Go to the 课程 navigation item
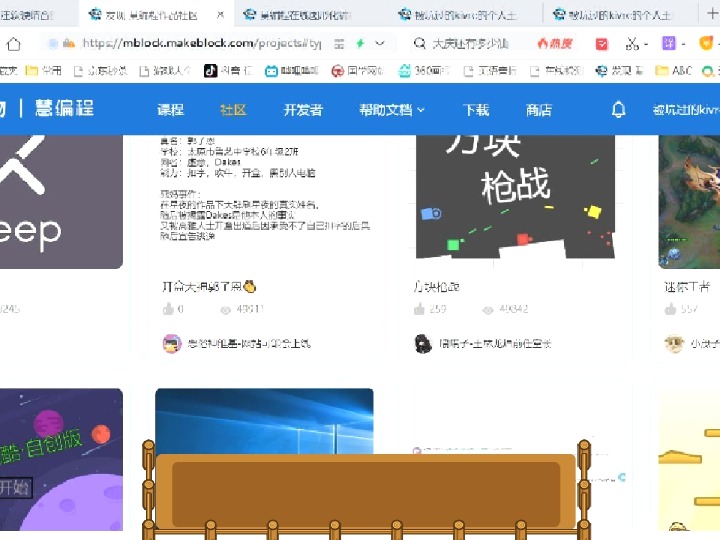 (x=171, y=110)
